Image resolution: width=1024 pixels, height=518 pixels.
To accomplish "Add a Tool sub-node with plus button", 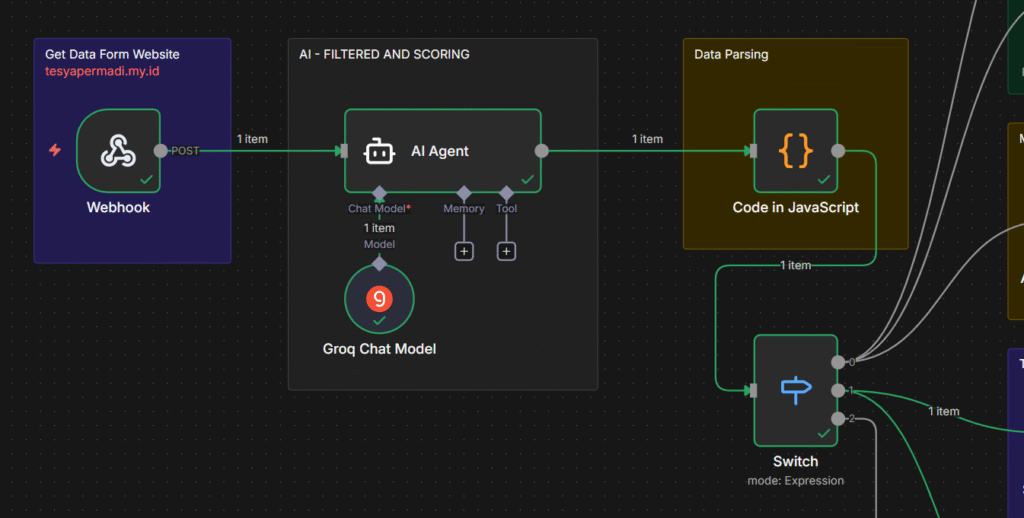I will pyautogui.click(x=507, y=251).
